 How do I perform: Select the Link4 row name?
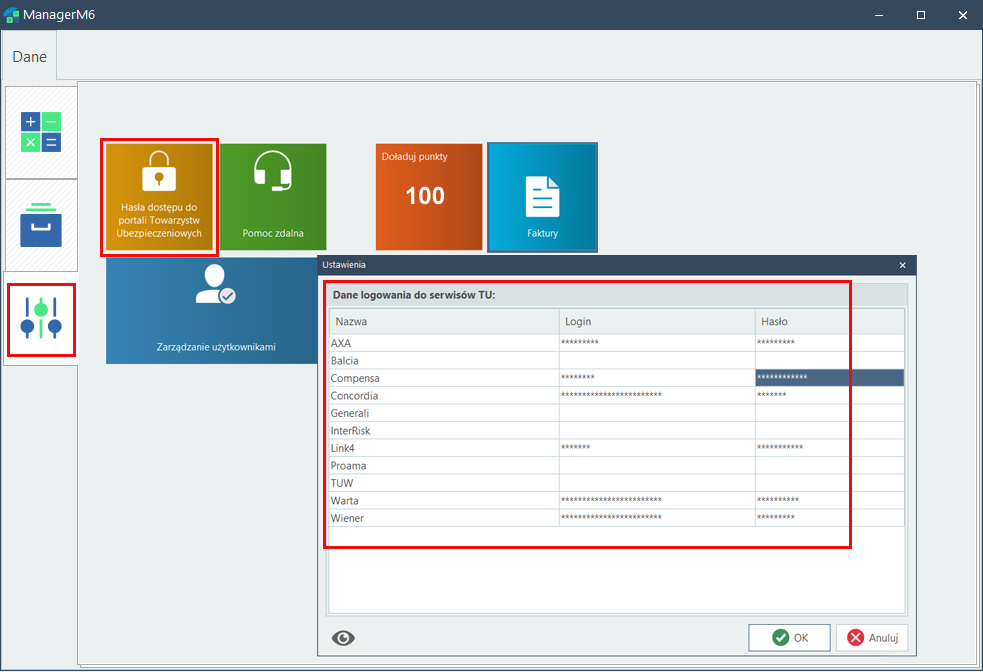click(444, 448)
